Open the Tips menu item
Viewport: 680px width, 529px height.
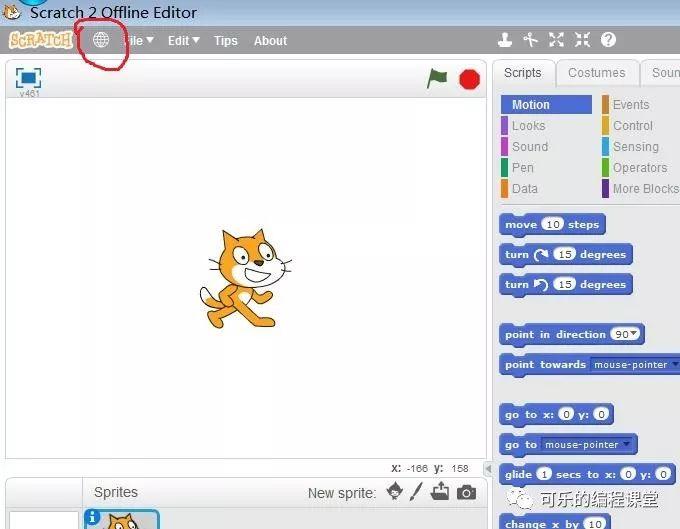pyautogui.click(x=226, y=40)
